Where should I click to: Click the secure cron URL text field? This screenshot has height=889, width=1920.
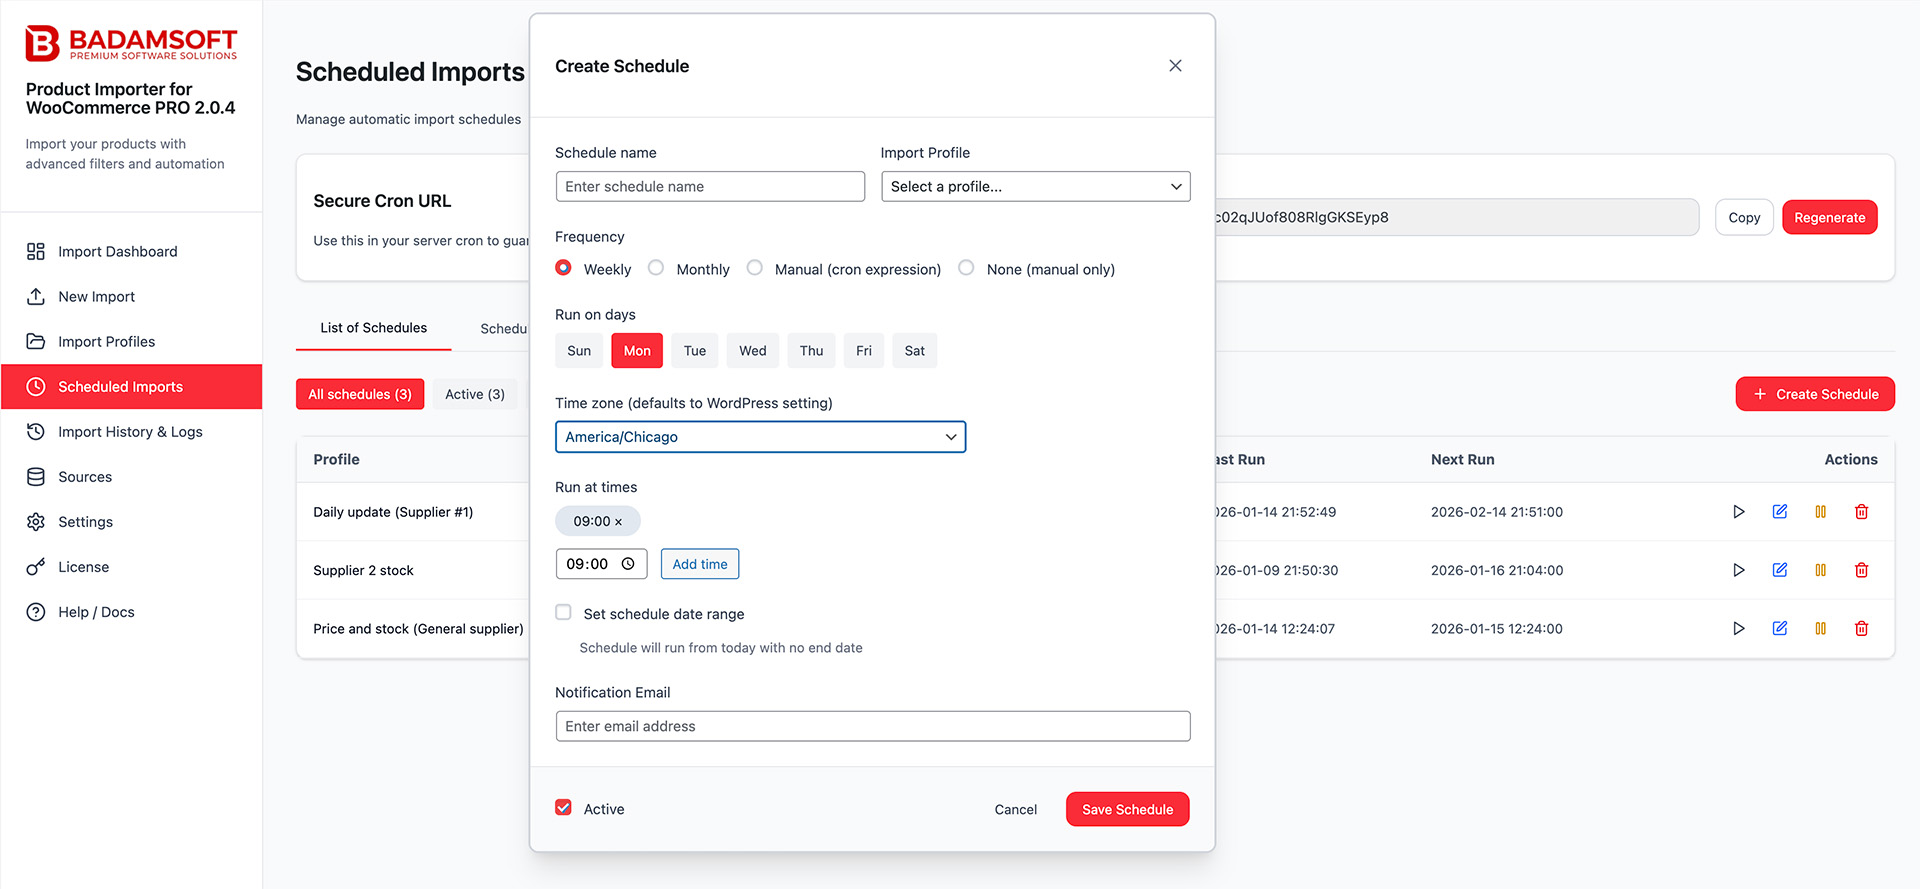point(1456,218)
